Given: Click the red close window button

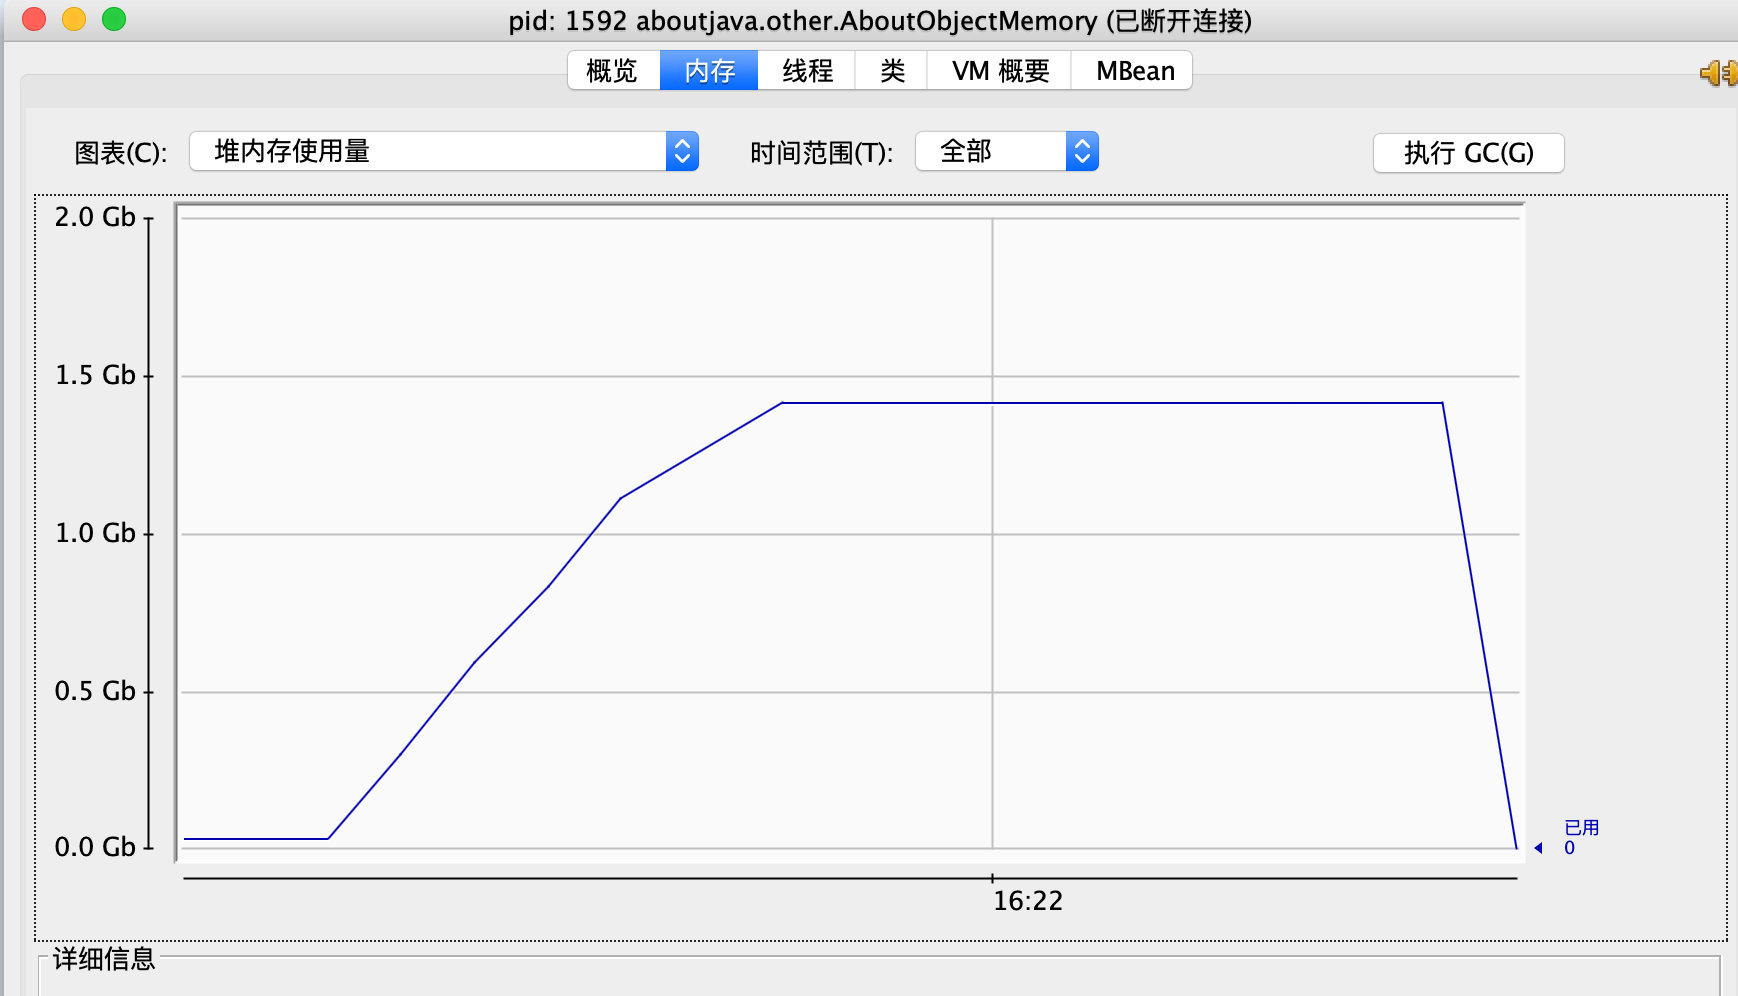Looking at the screenshot, I should coord(34,19).
